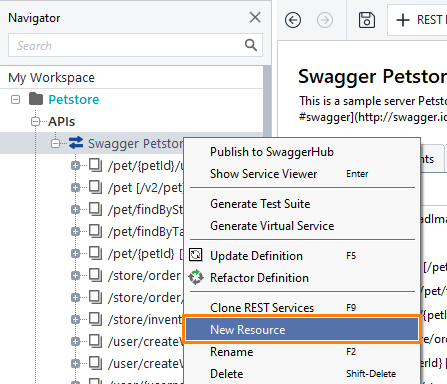This screenshot has height=384, width=447.
Task: Go forward using the right arrow button
Action: 325,20
